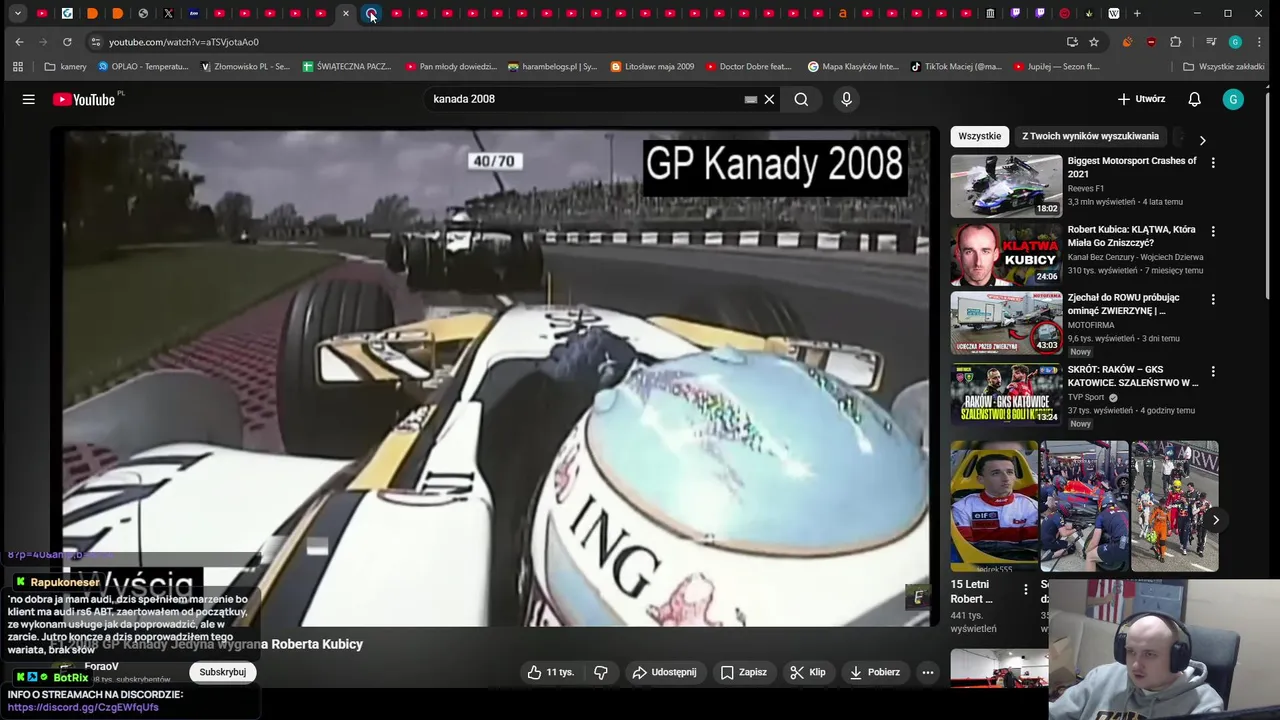The image size is (1280, 720).
Task: Open Zjechał do ROWU video thumbnail
Action: click(x=1006, y=322)
